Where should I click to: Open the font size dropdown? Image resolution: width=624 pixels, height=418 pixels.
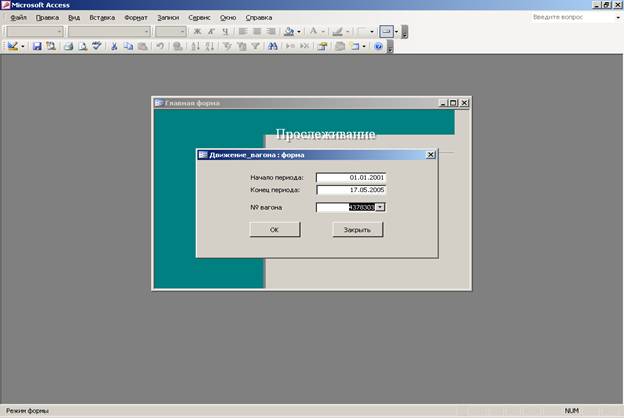click(x=182, y=32)
